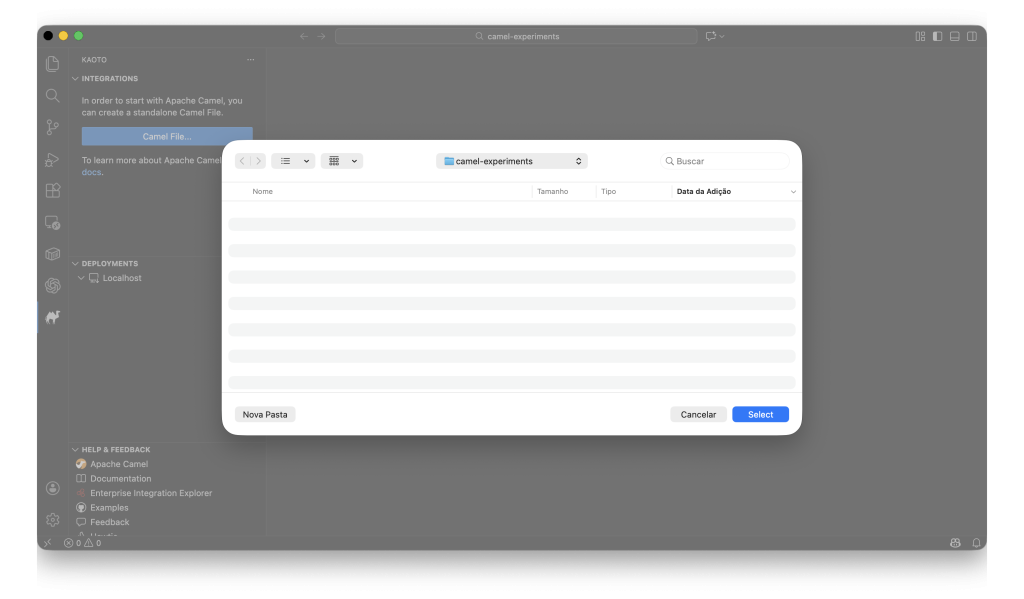Open the camel-experiments location dropdown
The width and height of the screenshot is (1024, 599).
[511, 160]
